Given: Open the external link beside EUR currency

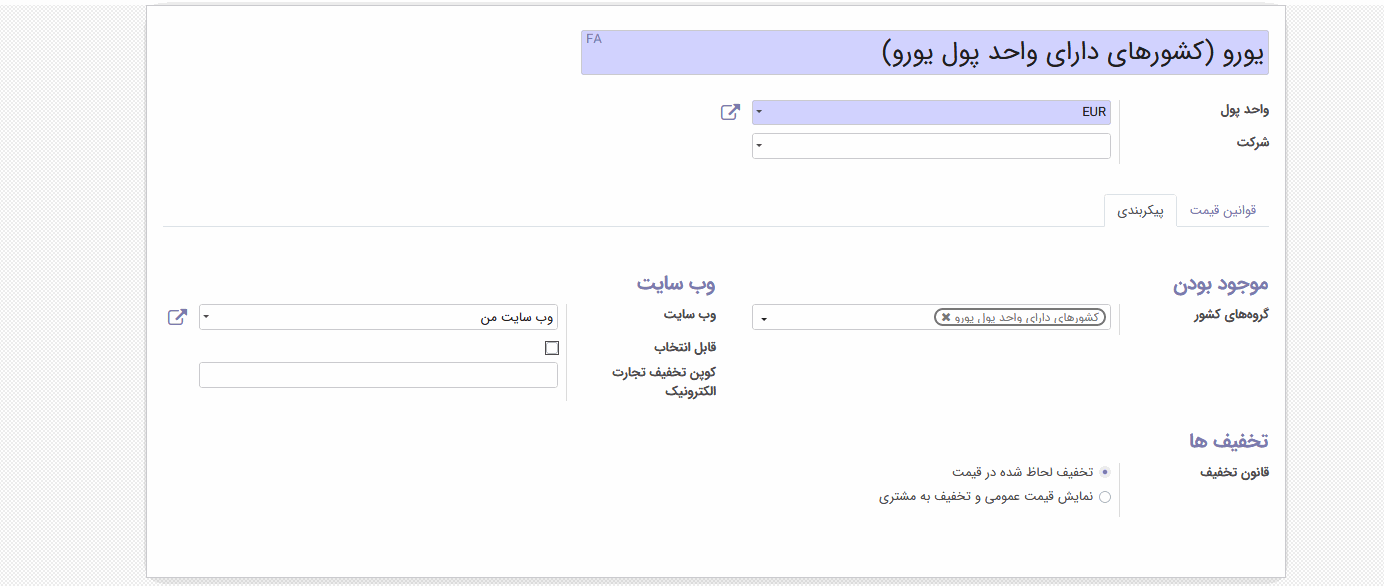Looking at the screenshot, I should pos(730,112).
